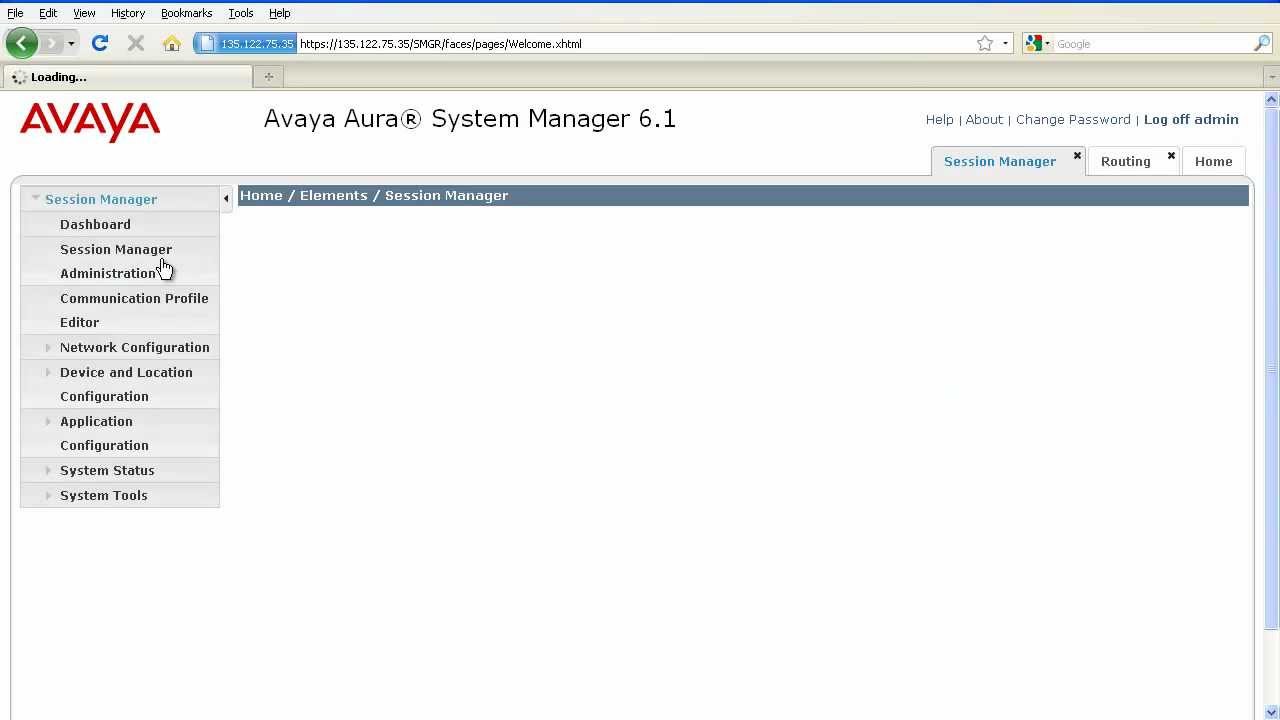Open the list all tabs dropdown
Image resolution: width=1280 pixels, height=720 pixels.
point(1272,76)
